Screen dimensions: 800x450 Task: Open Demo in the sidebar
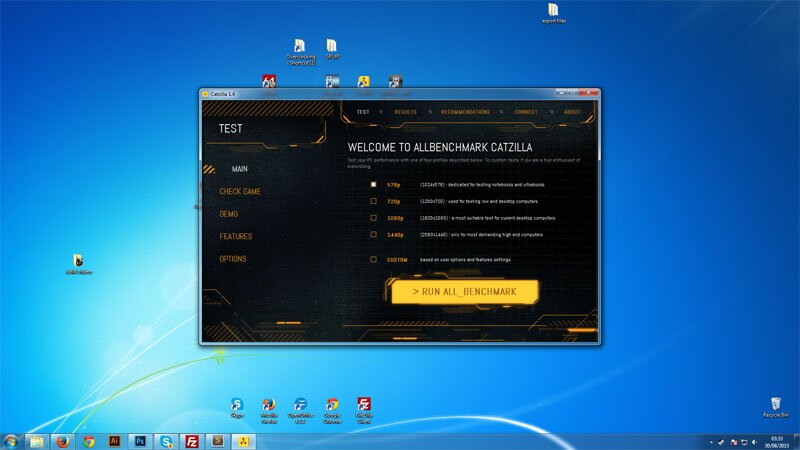coord(229,214)
